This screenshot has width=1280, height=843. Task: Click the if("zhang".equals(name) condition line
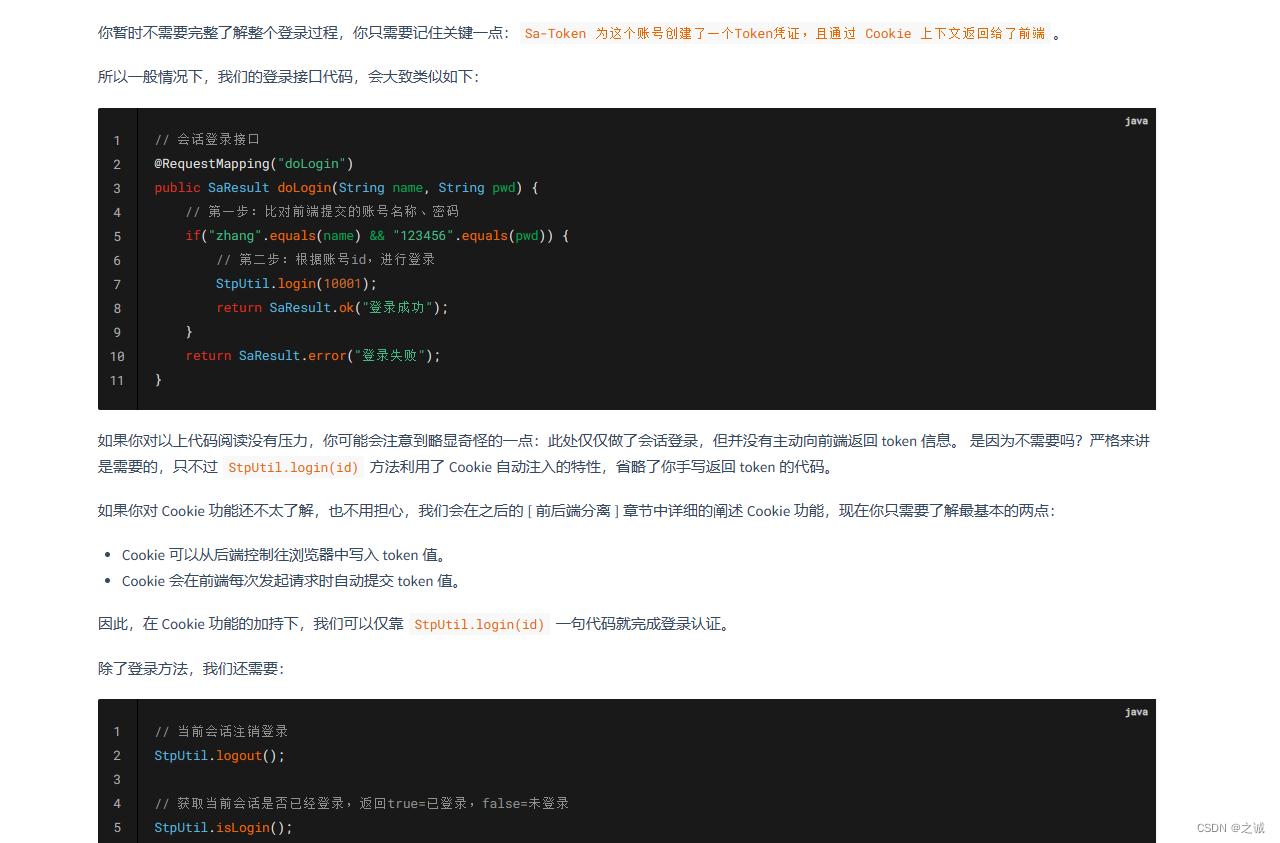(x=377, y=236)
